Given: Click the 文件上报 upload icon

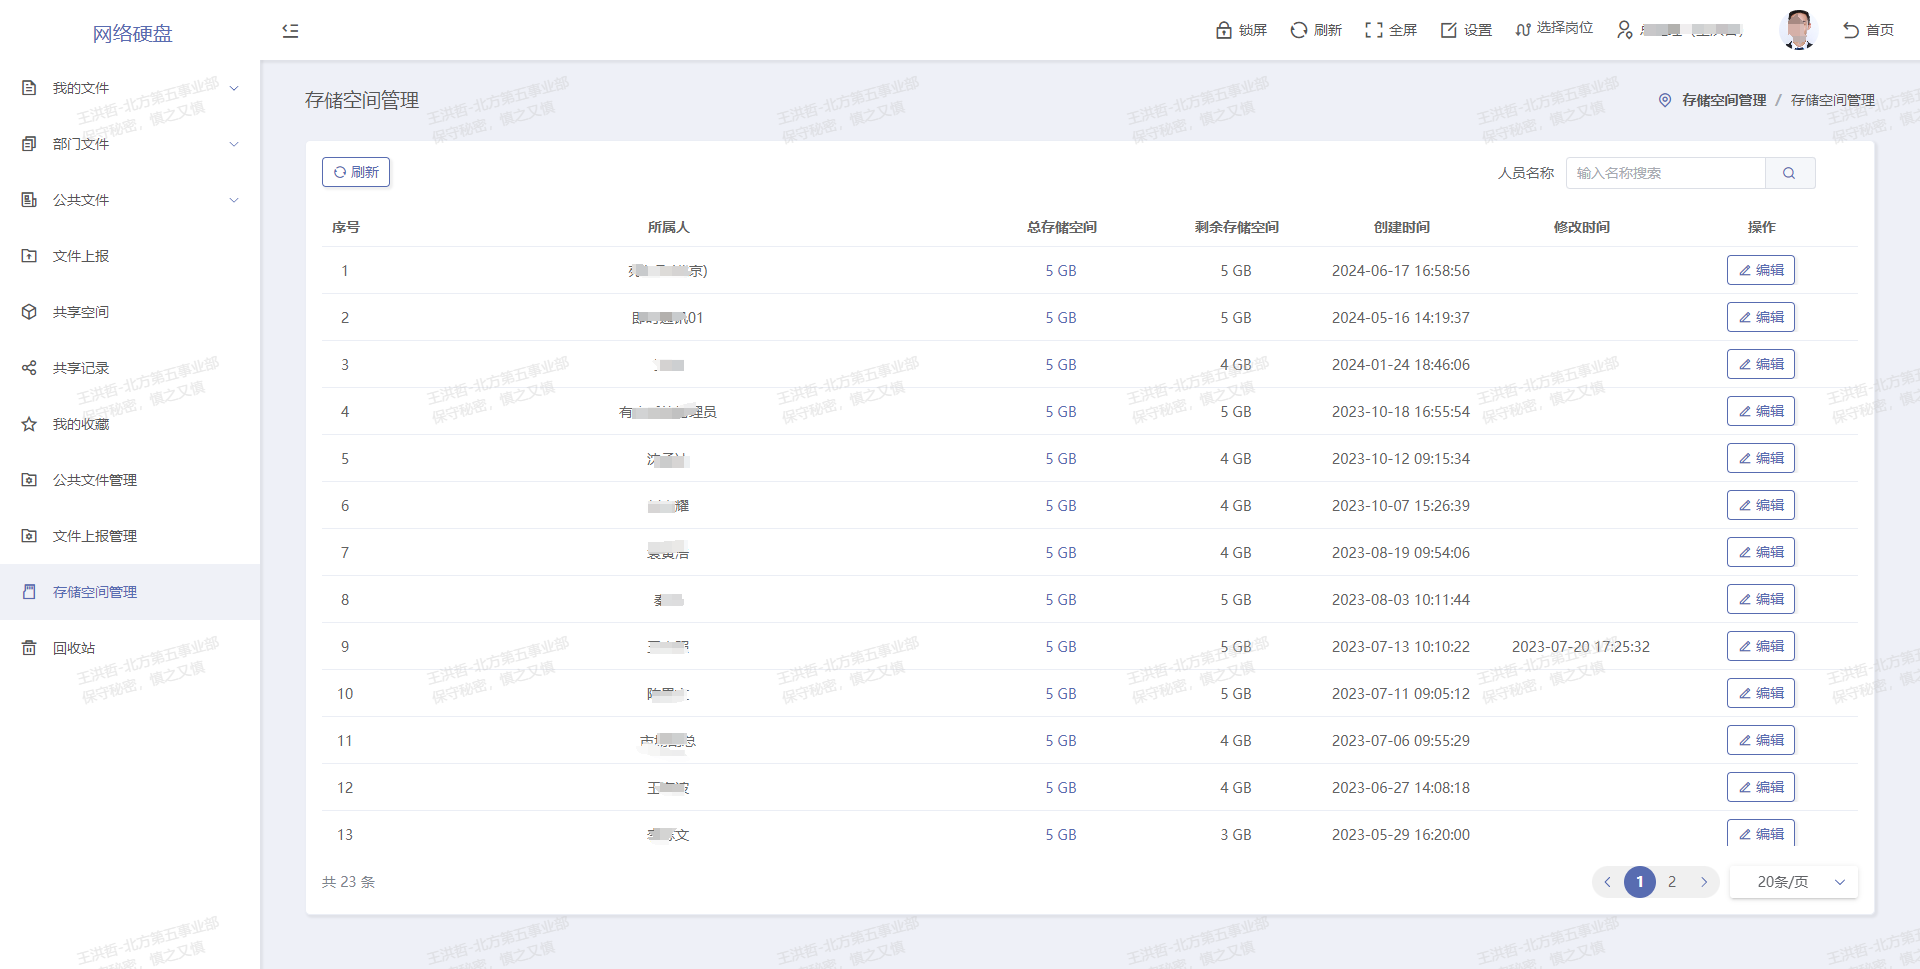Looking at the screenshot, I should [x=29, y=256].
